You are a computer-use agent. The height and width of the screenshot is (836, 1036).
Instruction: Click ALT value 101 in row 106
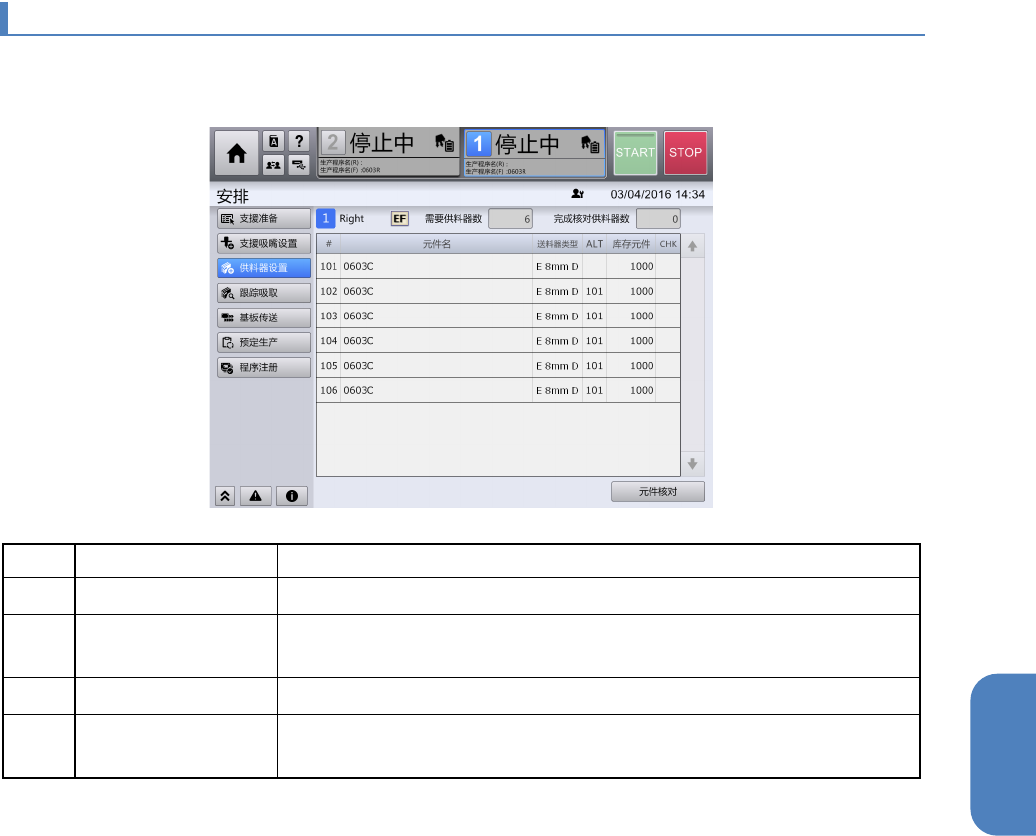[x=595, y=391]
